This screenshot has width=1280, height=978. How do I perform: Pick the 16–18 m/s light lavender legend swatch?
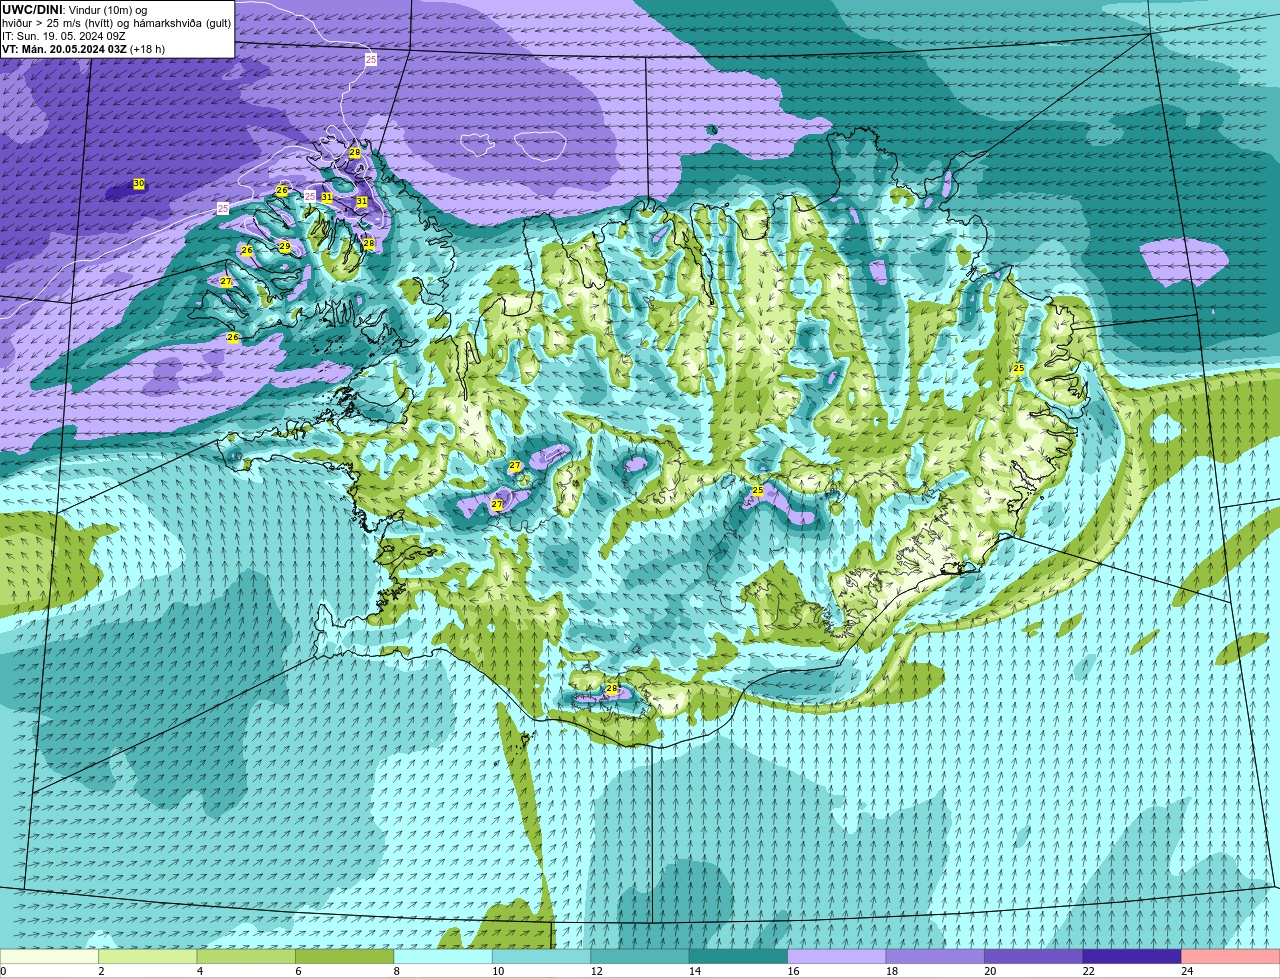(837, 956)
